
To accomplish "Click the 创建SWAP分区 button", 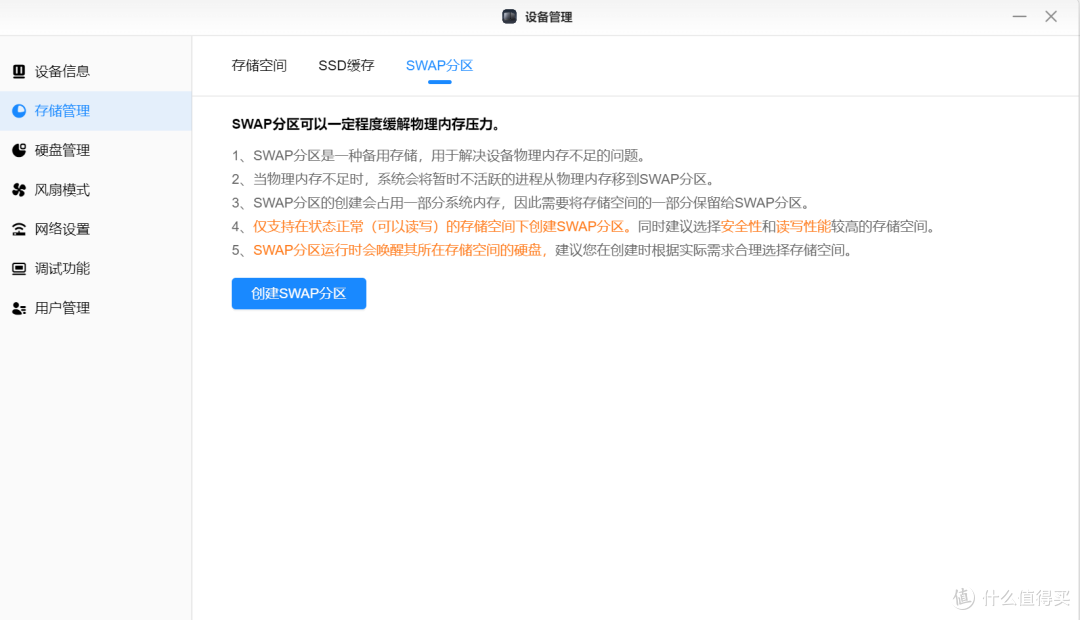I will 299,293.
